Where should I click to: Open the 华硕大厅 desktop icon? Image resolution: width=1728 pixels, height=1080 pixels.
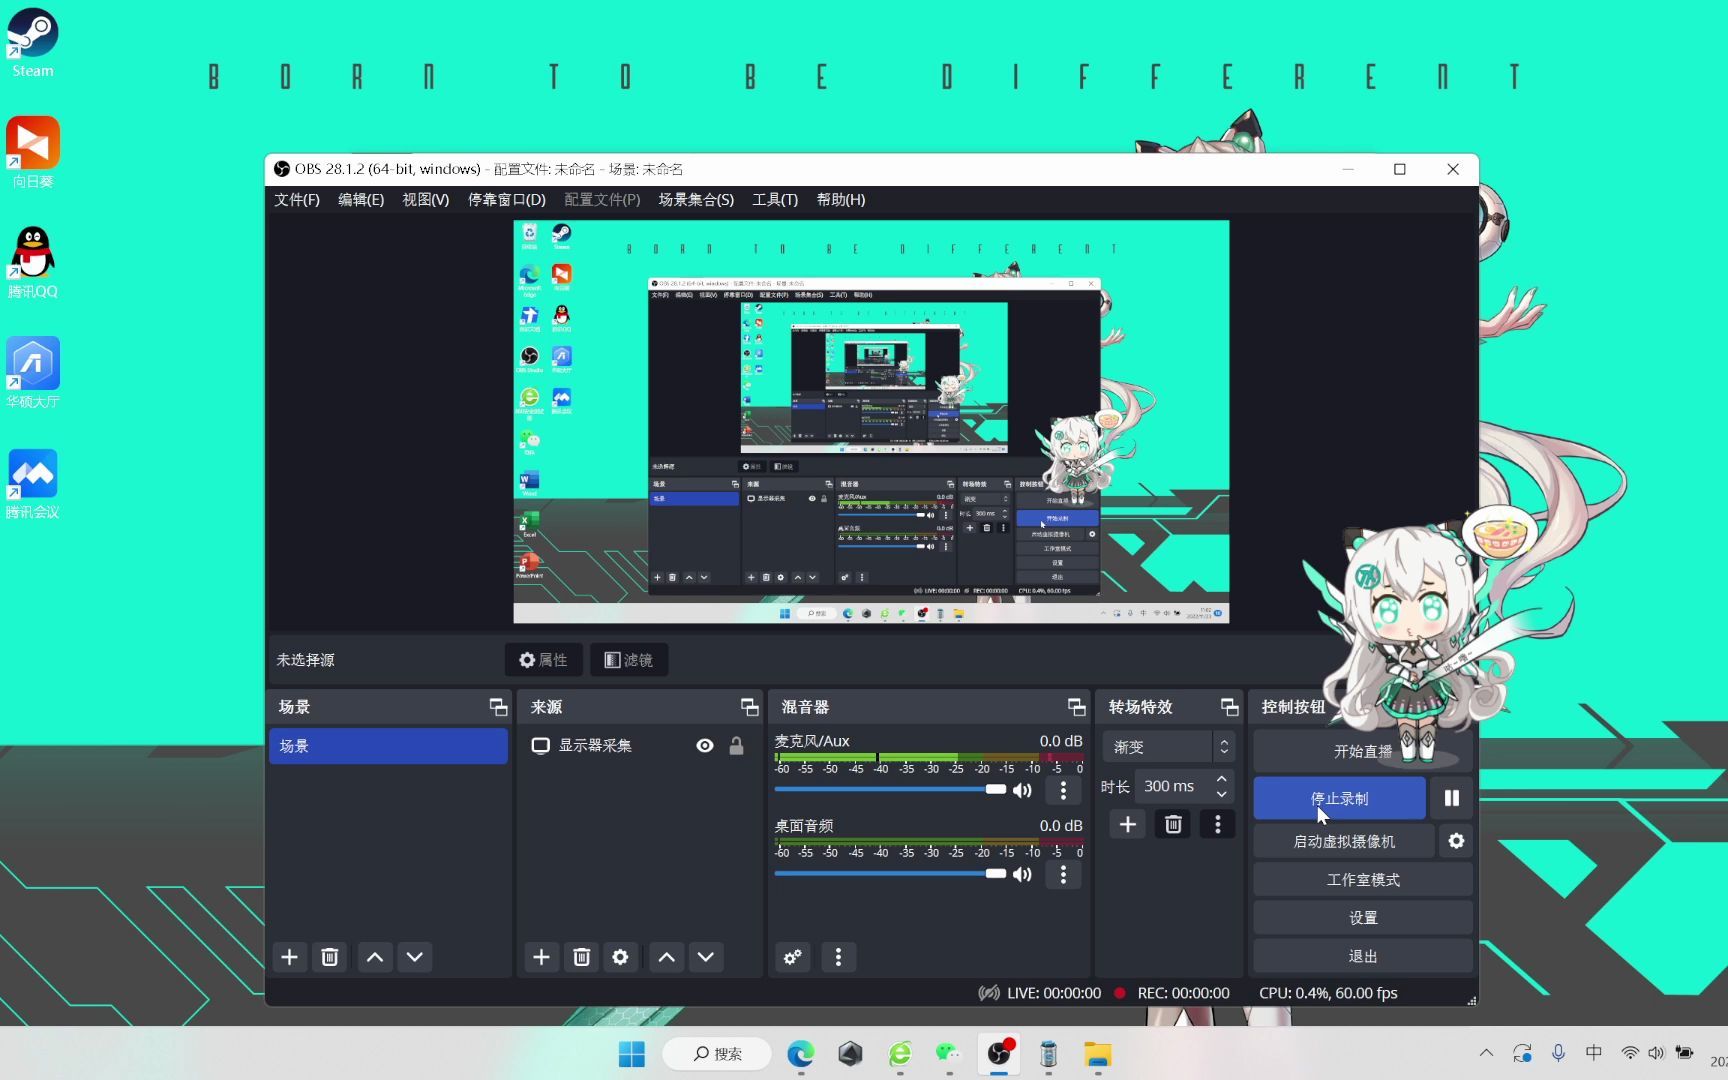33,372
